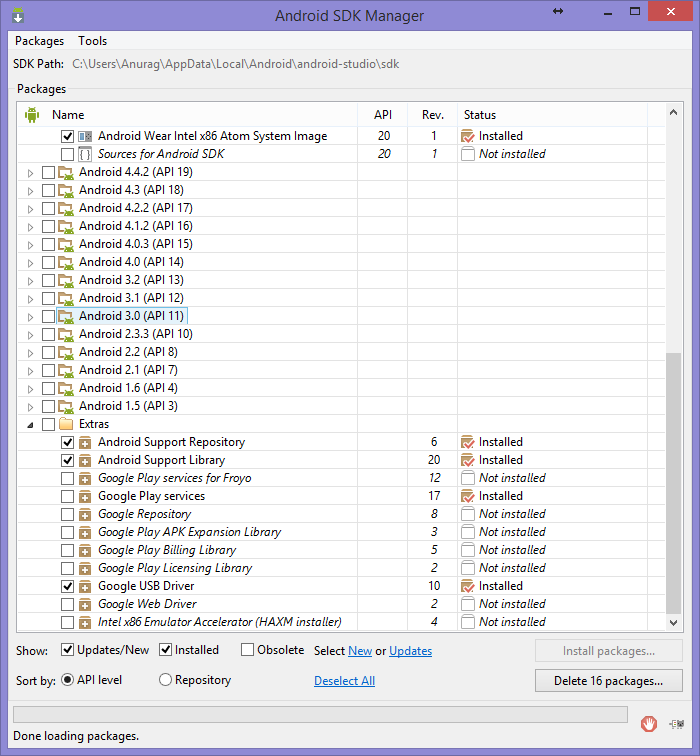
Task: Expand the Android 4.1.2 (API 16) node
Action: (x=30, y=227)
